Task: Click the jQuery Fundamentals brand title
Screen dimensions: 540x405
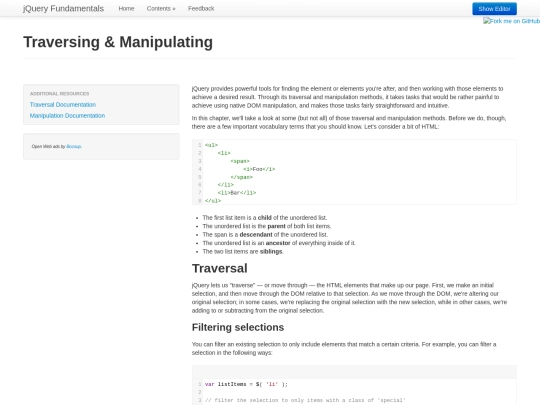Action: click(x=63, y=9)
